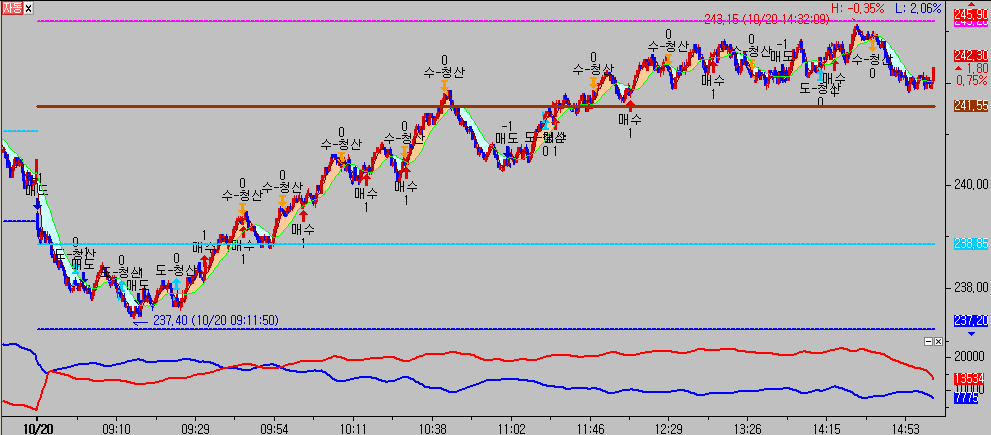The height and width of the screenshot is (435, 991).
Task: Minimize the lower indicator sub-panel
Action: click(928, 341)
